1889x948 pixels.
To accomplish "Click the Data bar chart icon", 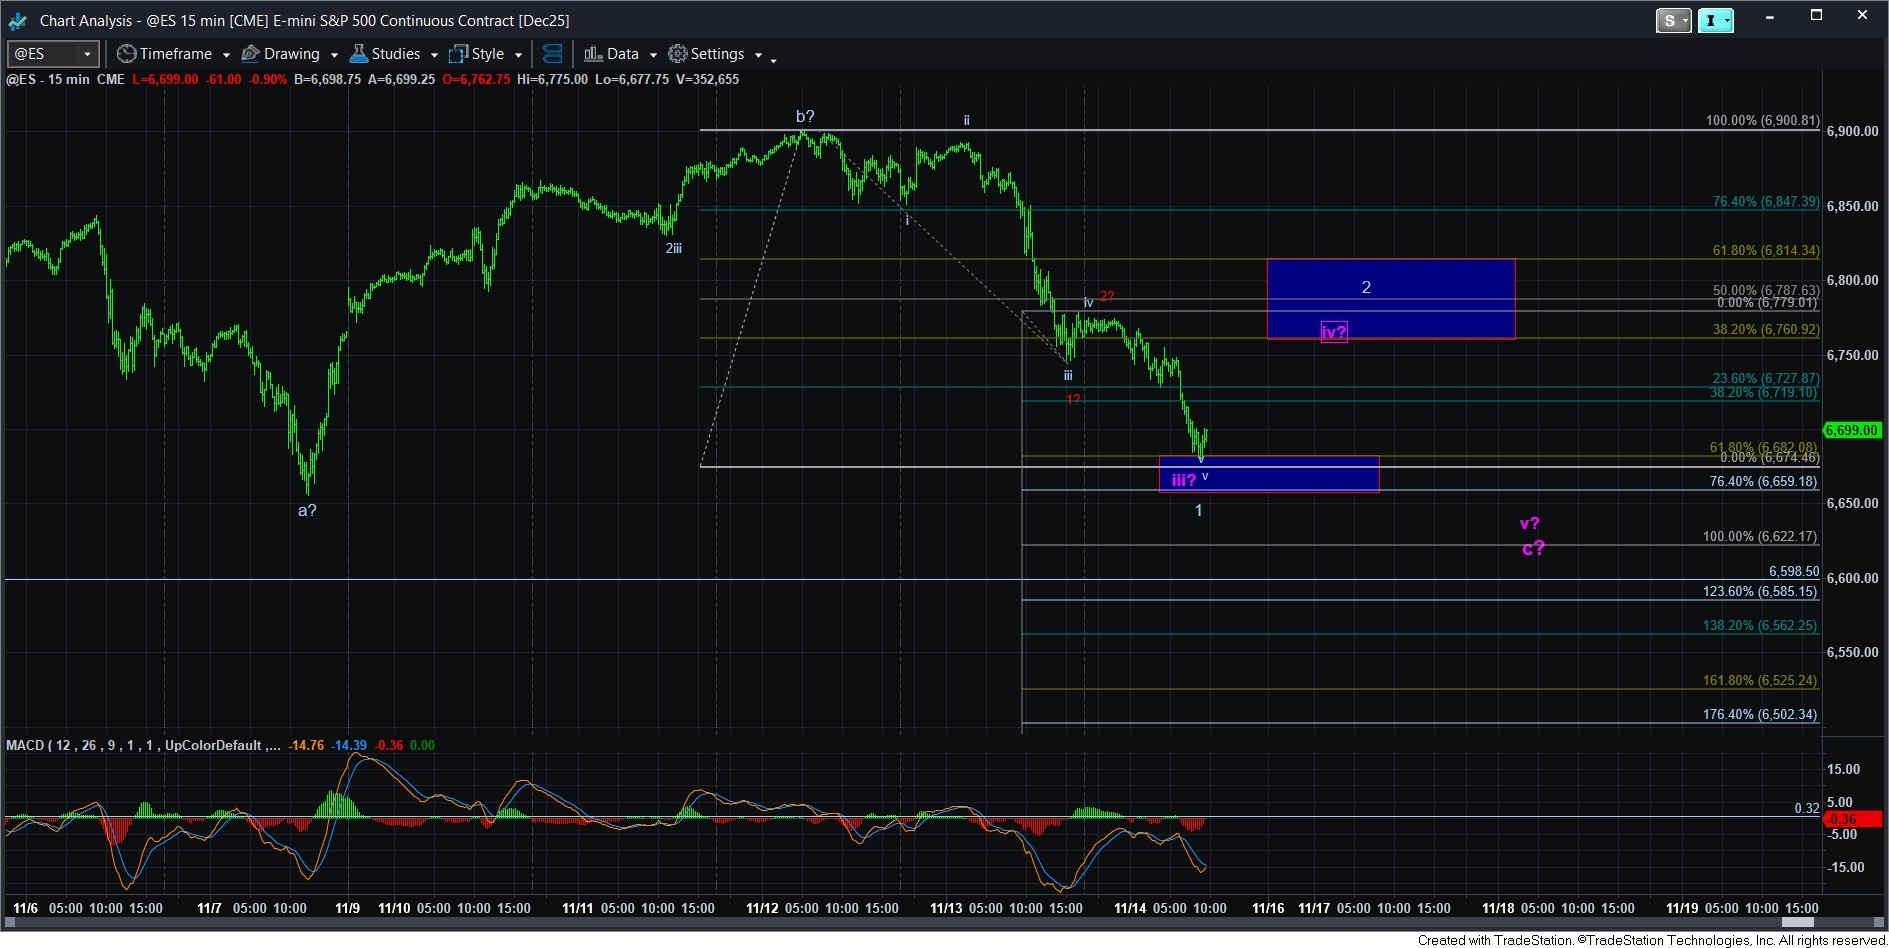I will point(593,54).
